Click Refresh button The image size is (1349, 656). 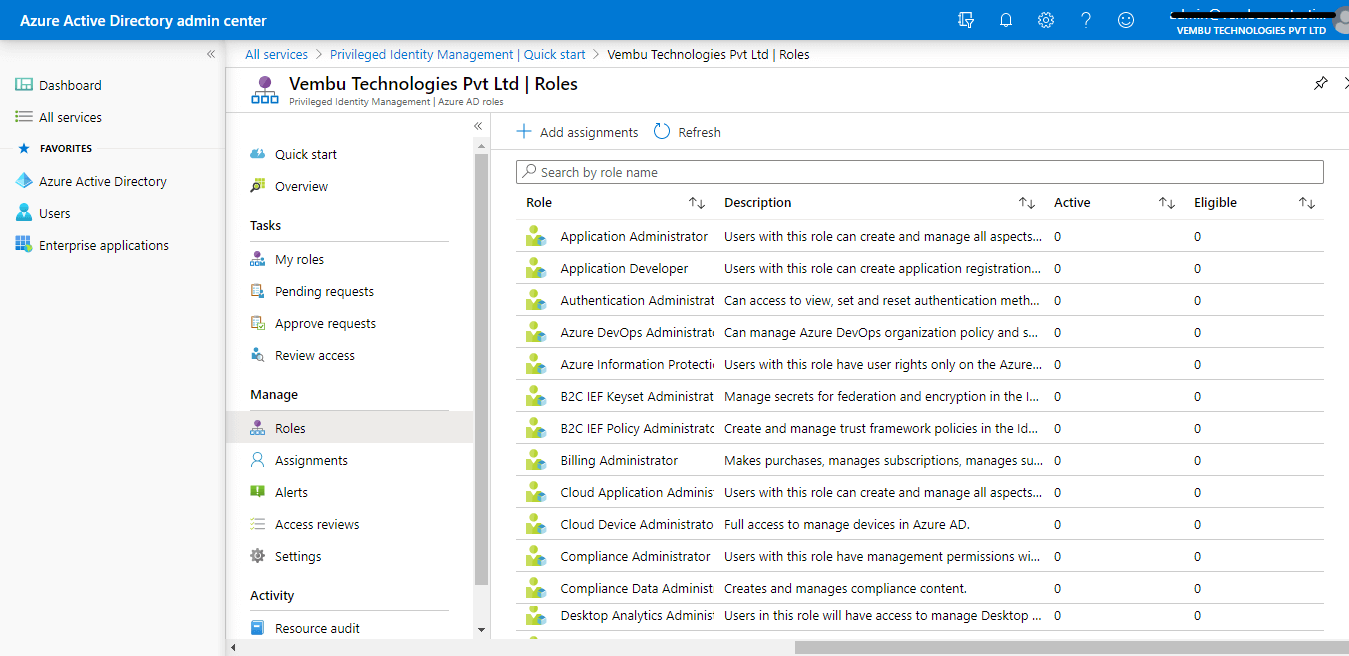point(687,132)
